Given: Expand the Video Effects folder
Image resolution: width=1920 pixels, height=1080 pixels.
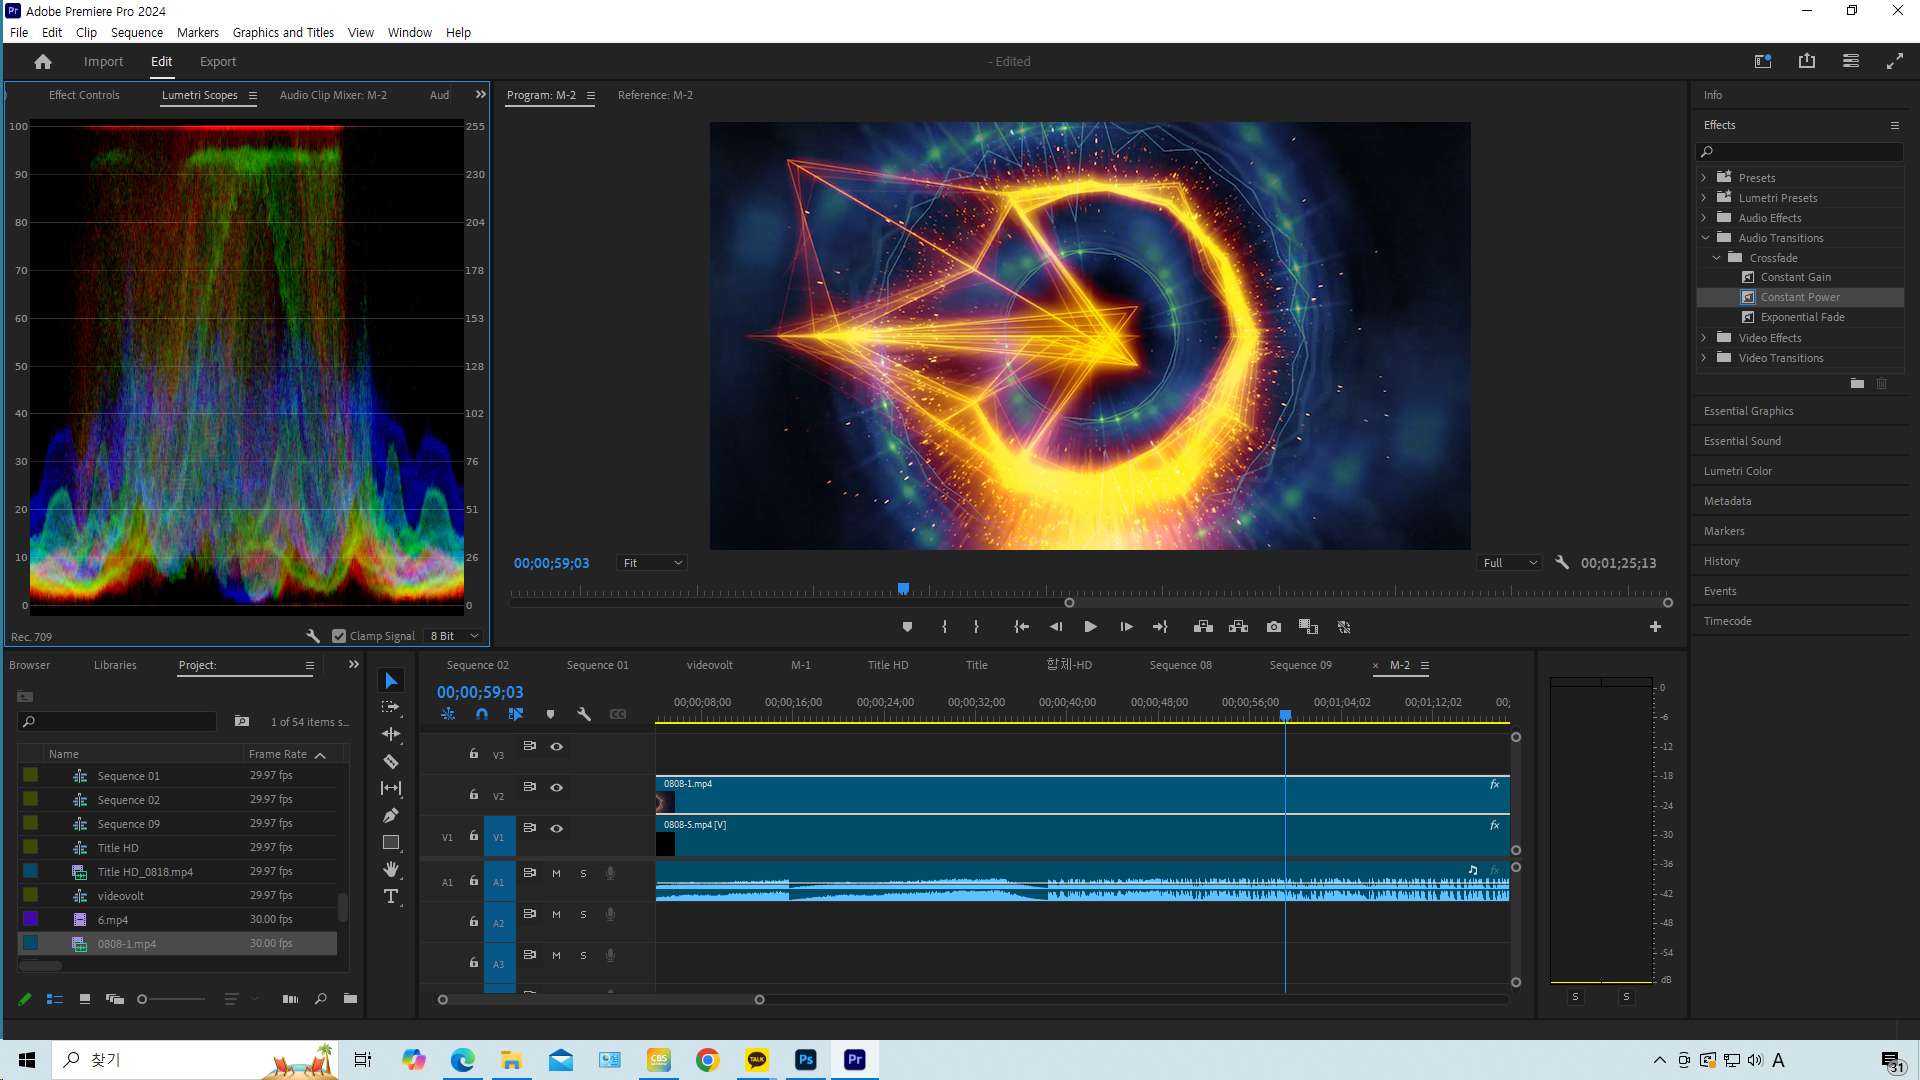Looking at the screenshot, I should (x=1705, y=338).
